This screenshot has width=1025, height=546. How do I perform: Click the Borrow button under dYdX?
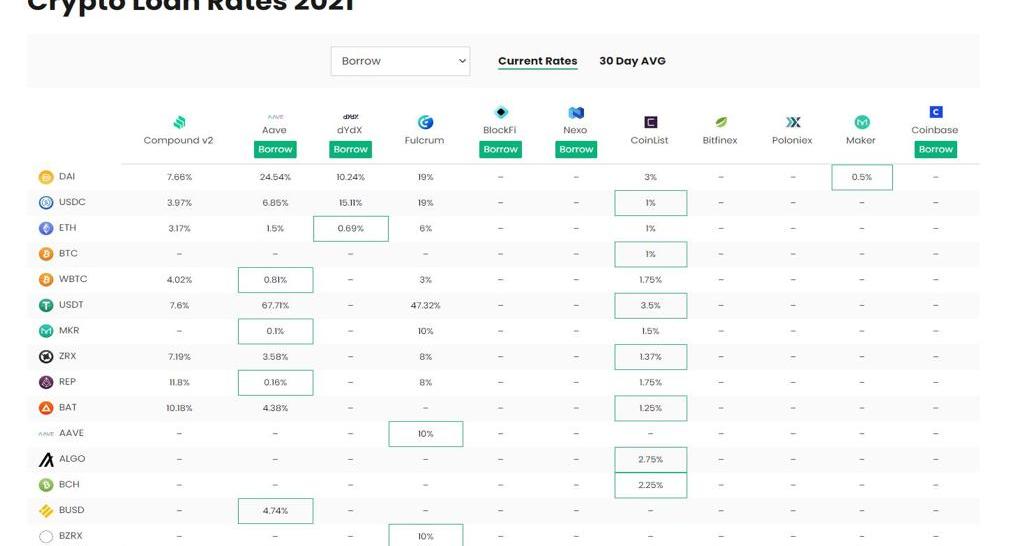pos(350,149)
